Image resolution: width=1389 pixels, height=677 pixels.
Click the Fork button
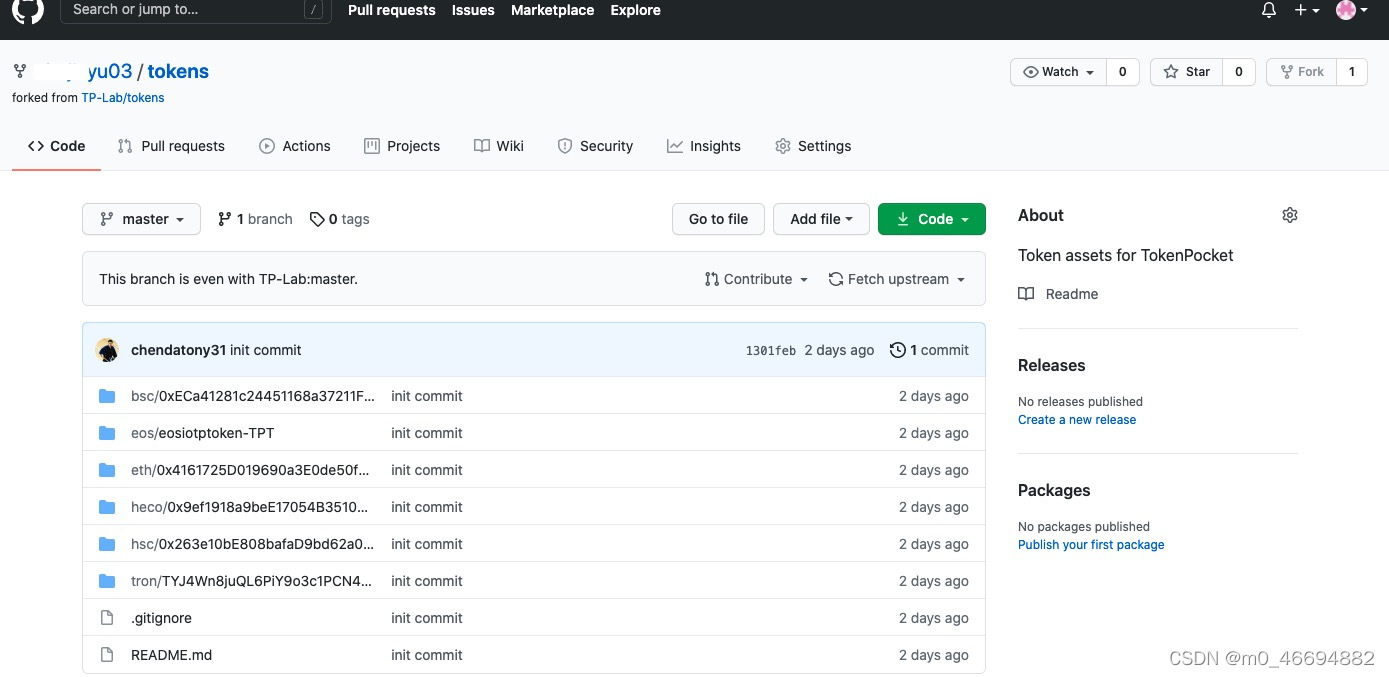[x=1301, y=72]
